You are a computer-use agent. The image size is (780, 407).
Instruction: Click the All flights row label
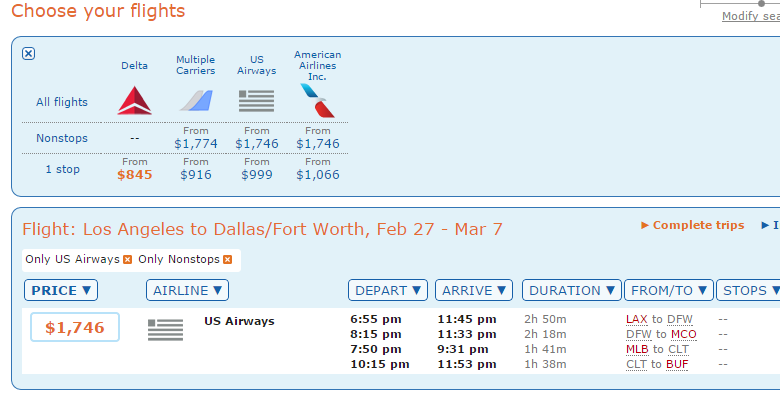point(62,102)
